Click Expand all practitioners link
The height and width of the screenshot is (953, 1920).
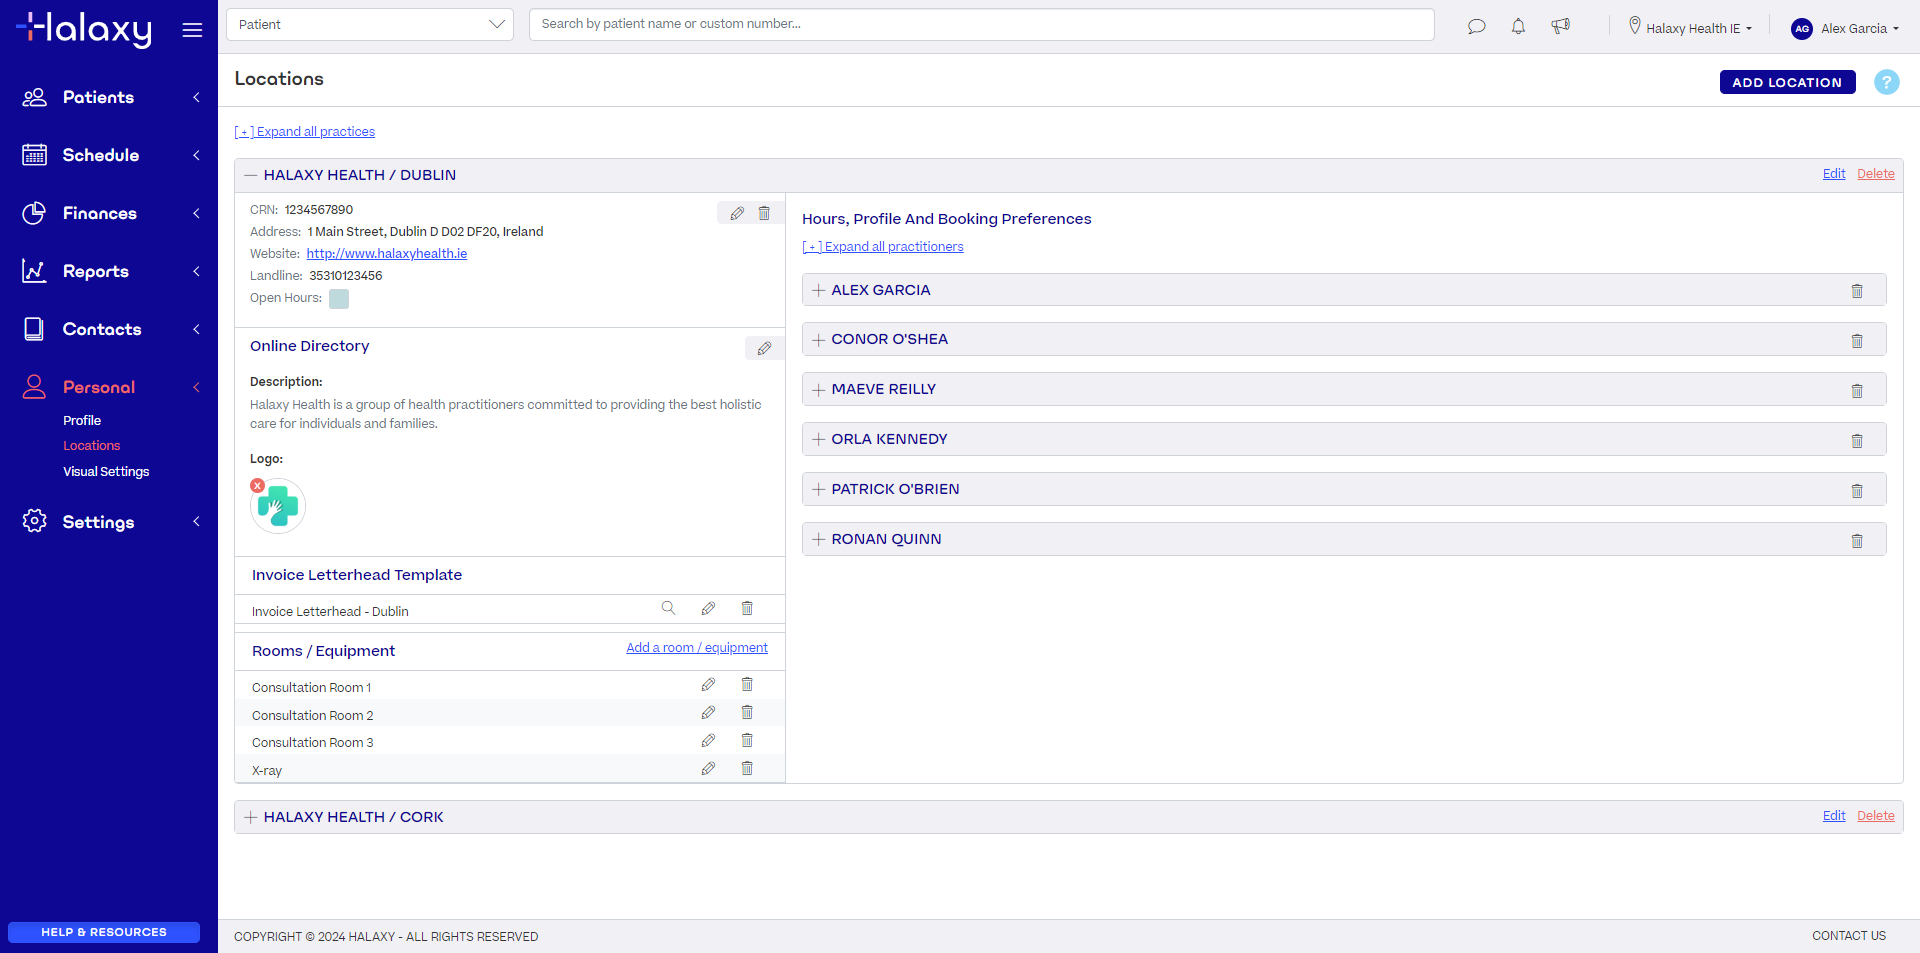(883, 247)
